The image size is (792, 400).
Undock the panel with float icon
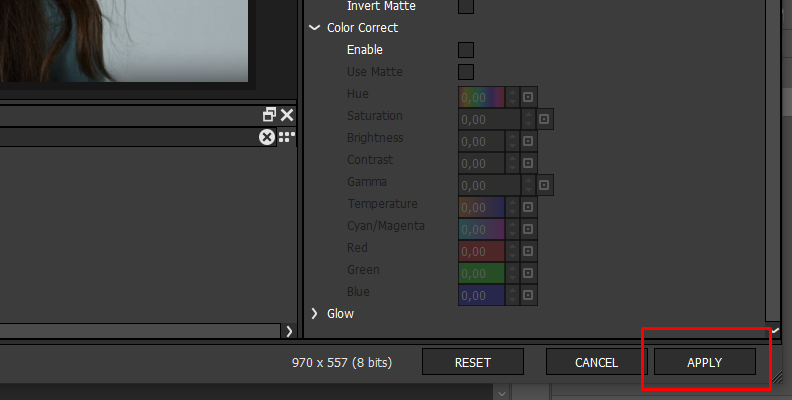pos(270,115)
